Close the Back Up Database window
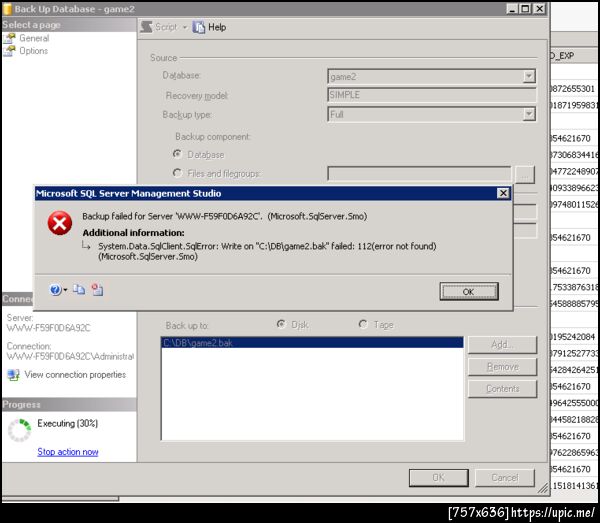 coord(539,8)
